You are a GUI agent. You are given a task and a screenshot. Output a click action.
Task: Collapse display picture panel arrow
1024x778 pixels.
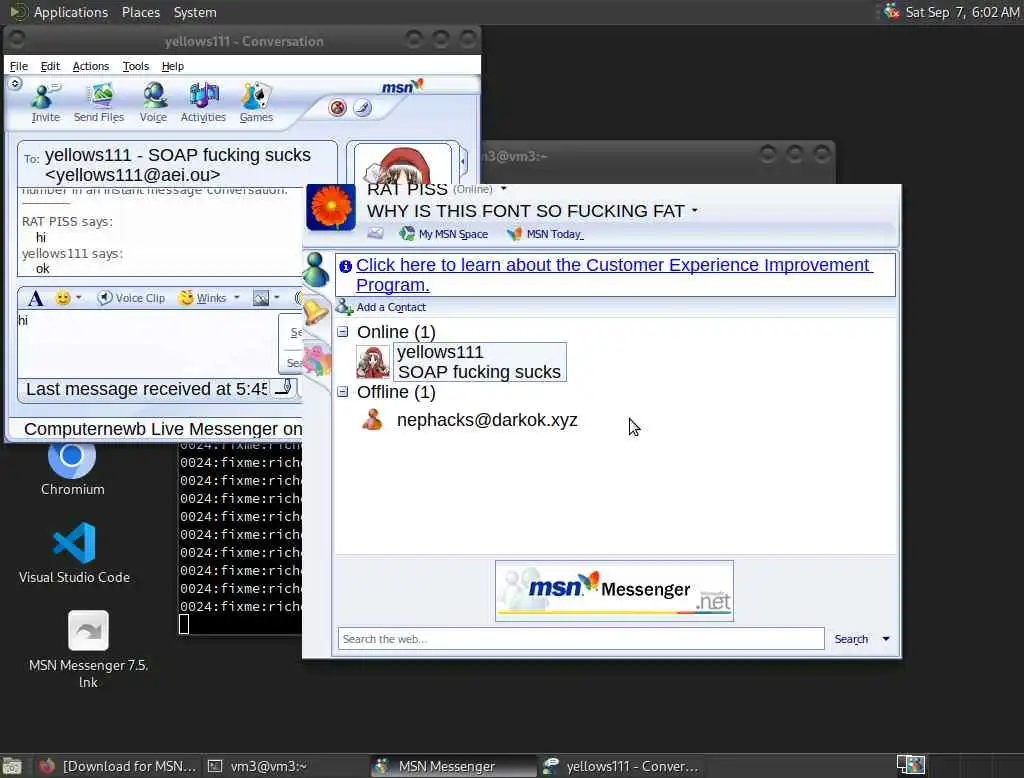[464, 161]
